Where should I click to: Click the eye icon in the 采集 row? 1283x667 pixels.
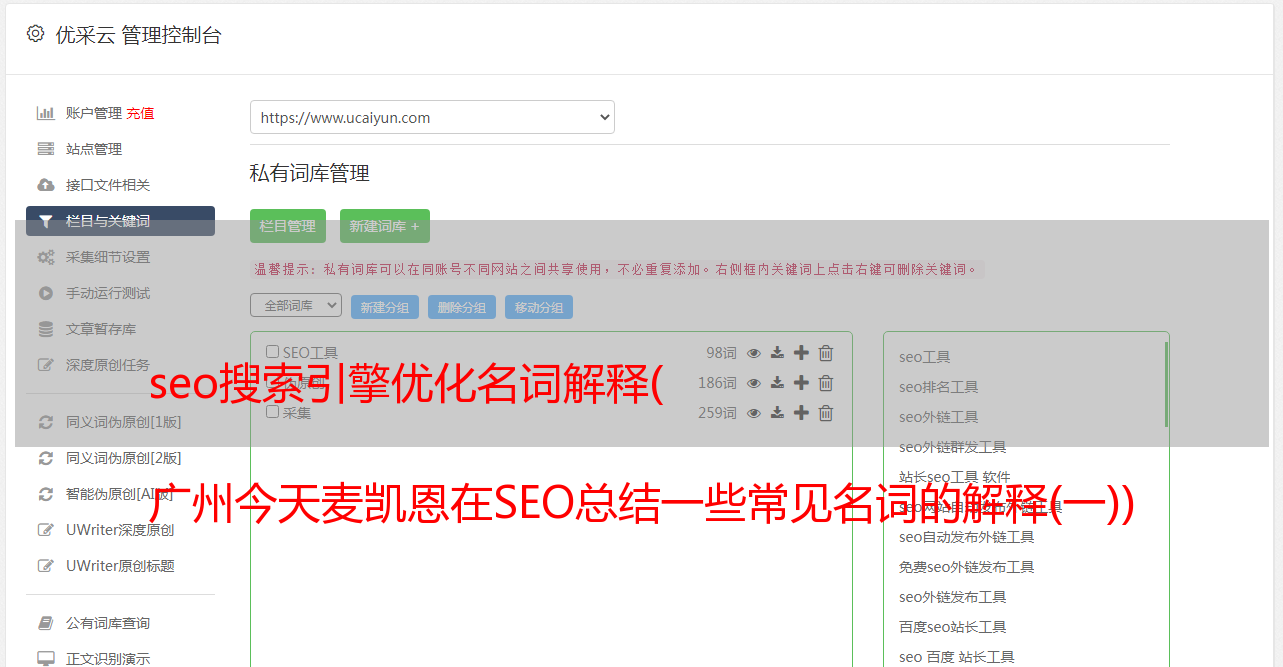click(754, 413)
